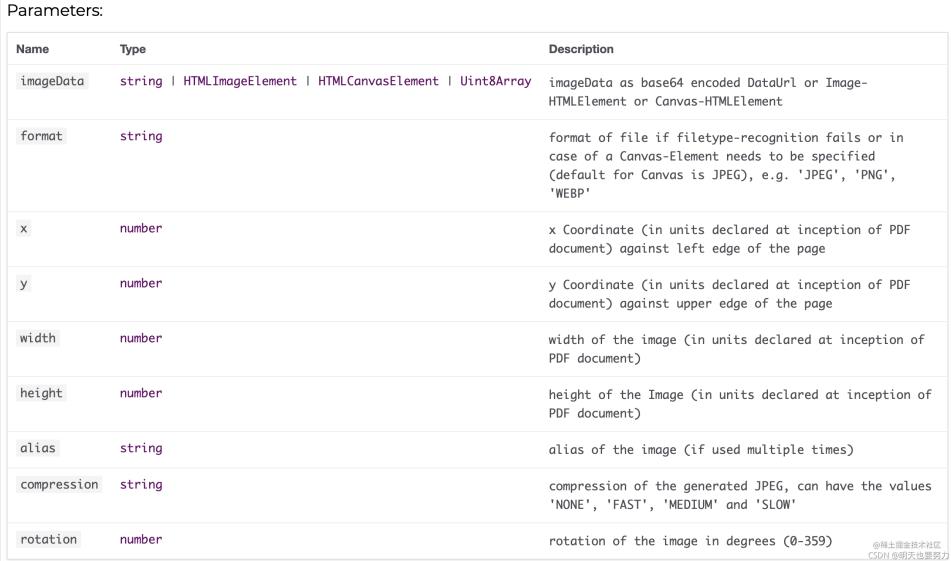
Task: Select the Uint8Array type link
Action: click(495, 81)
